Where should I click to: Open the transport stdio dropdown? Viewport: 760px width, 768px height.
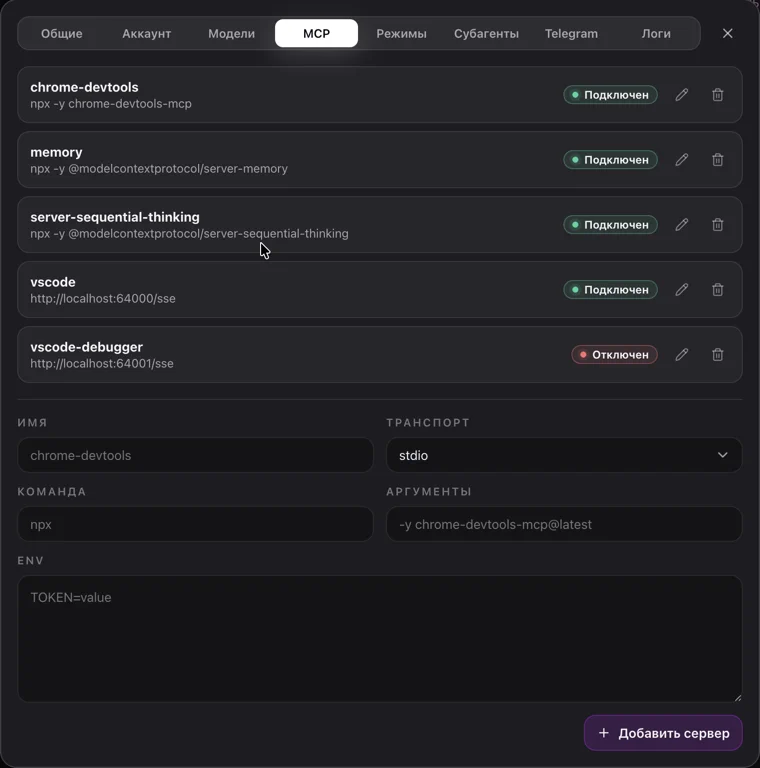pyautogui.click(x=564, y=455)
